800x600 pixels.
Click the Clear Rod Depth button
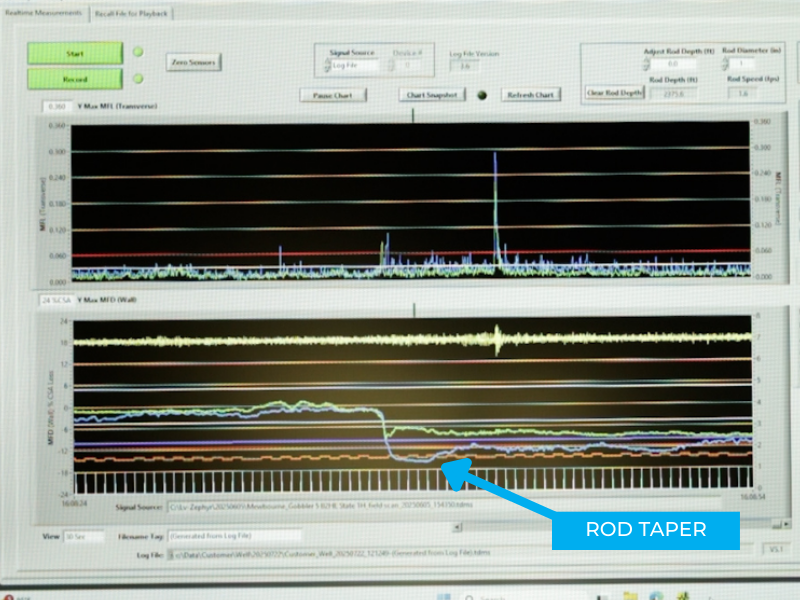pyautogui.click(x=615, y=92)
